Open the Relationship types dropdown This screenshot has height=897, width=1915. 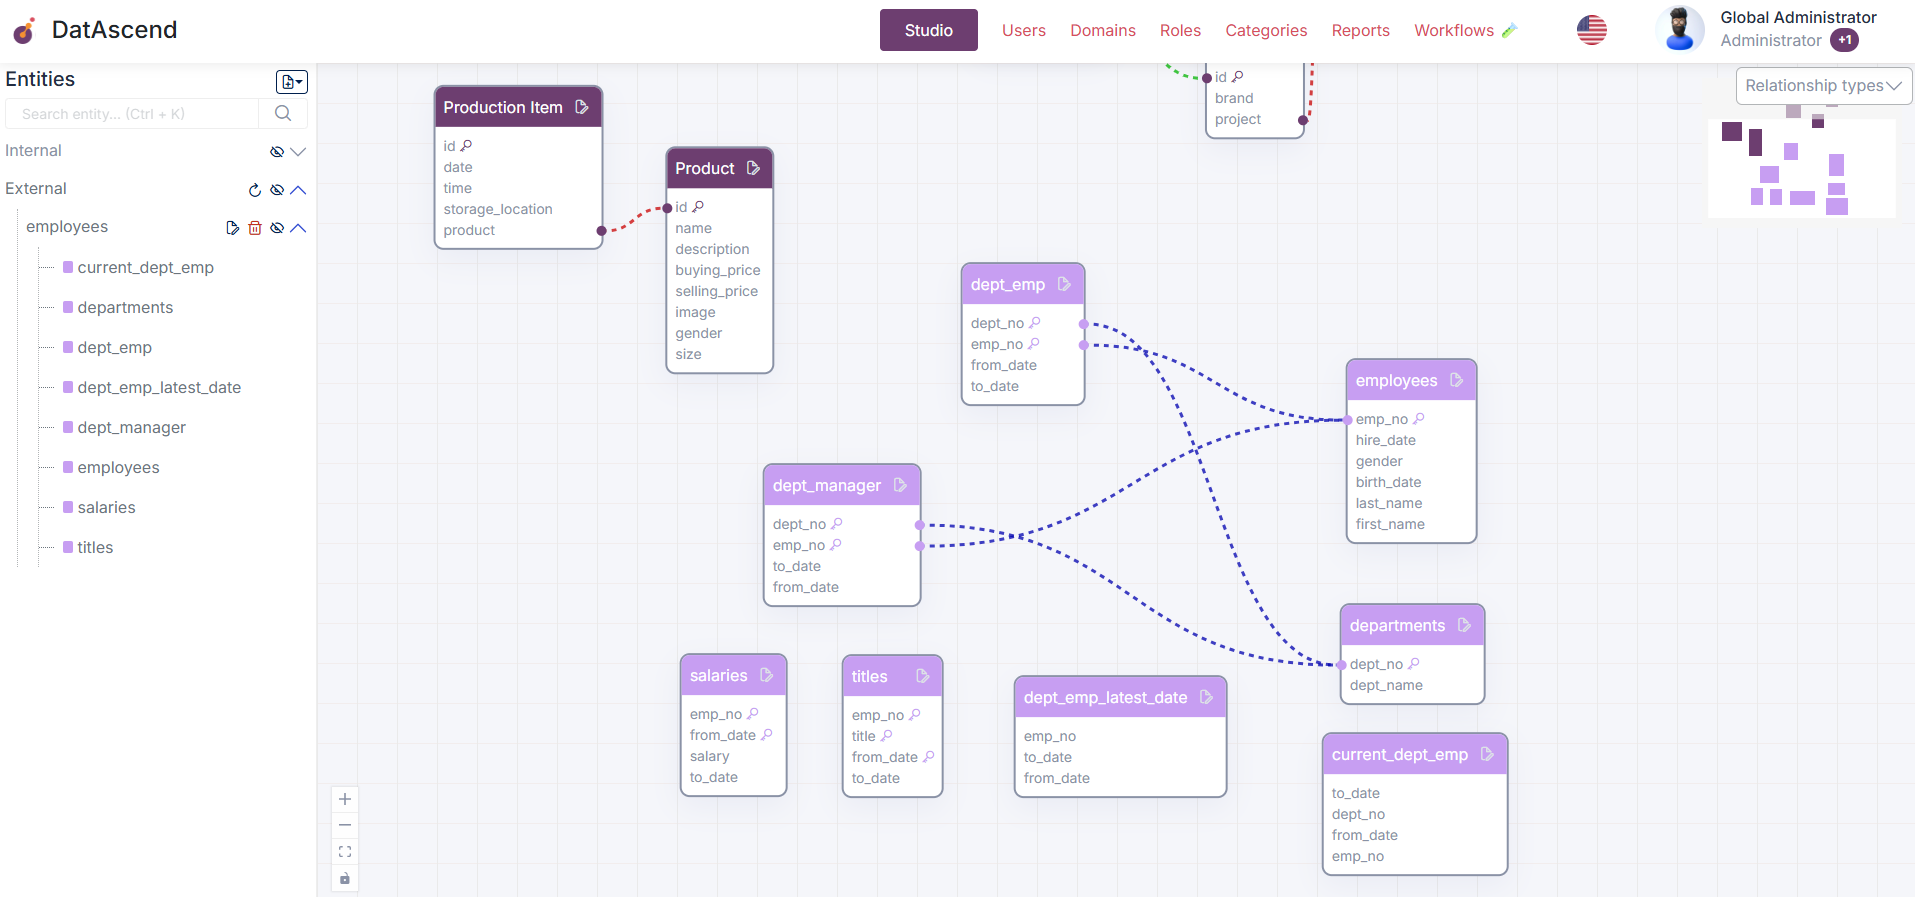(x=1823, y=86)
